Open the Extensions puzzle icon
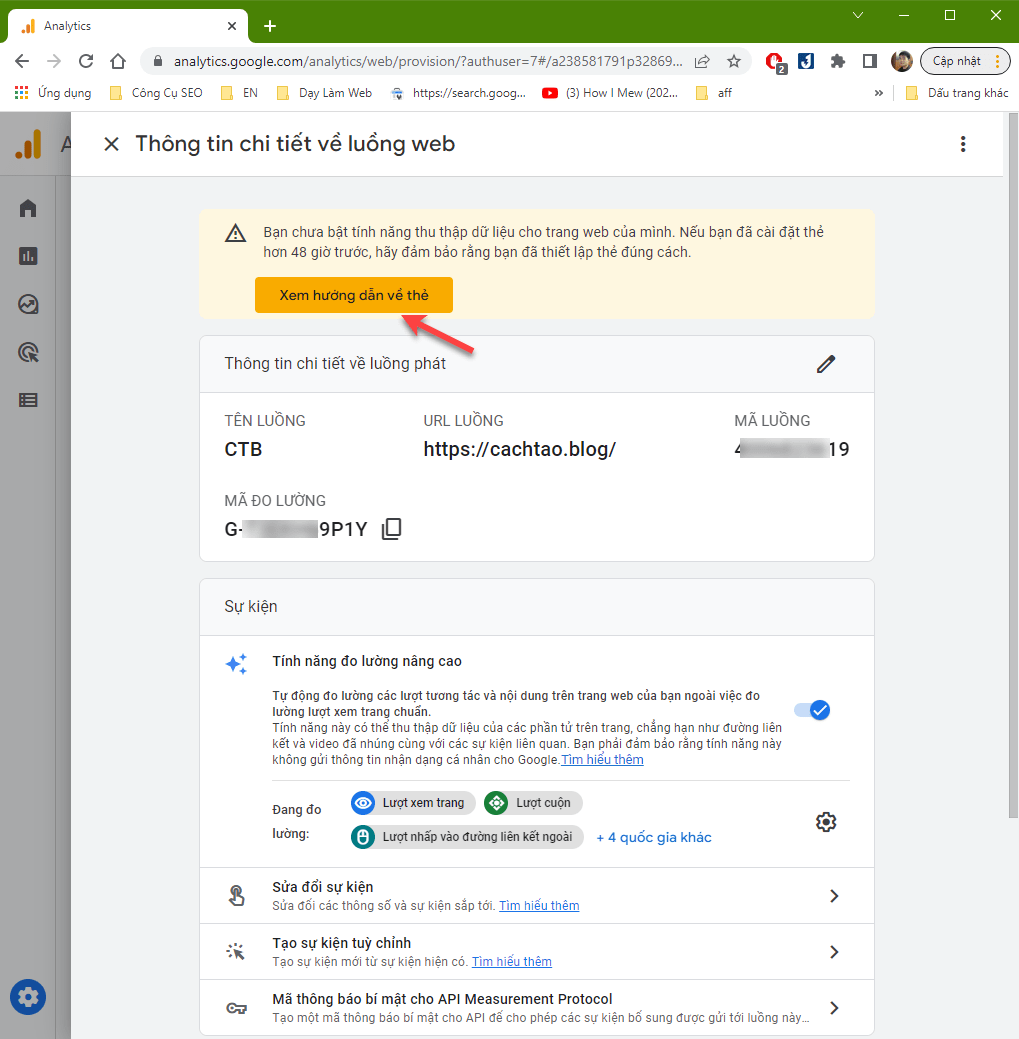The width and height of the screenshot is (1019, 1039). click(x=837, y=61)
